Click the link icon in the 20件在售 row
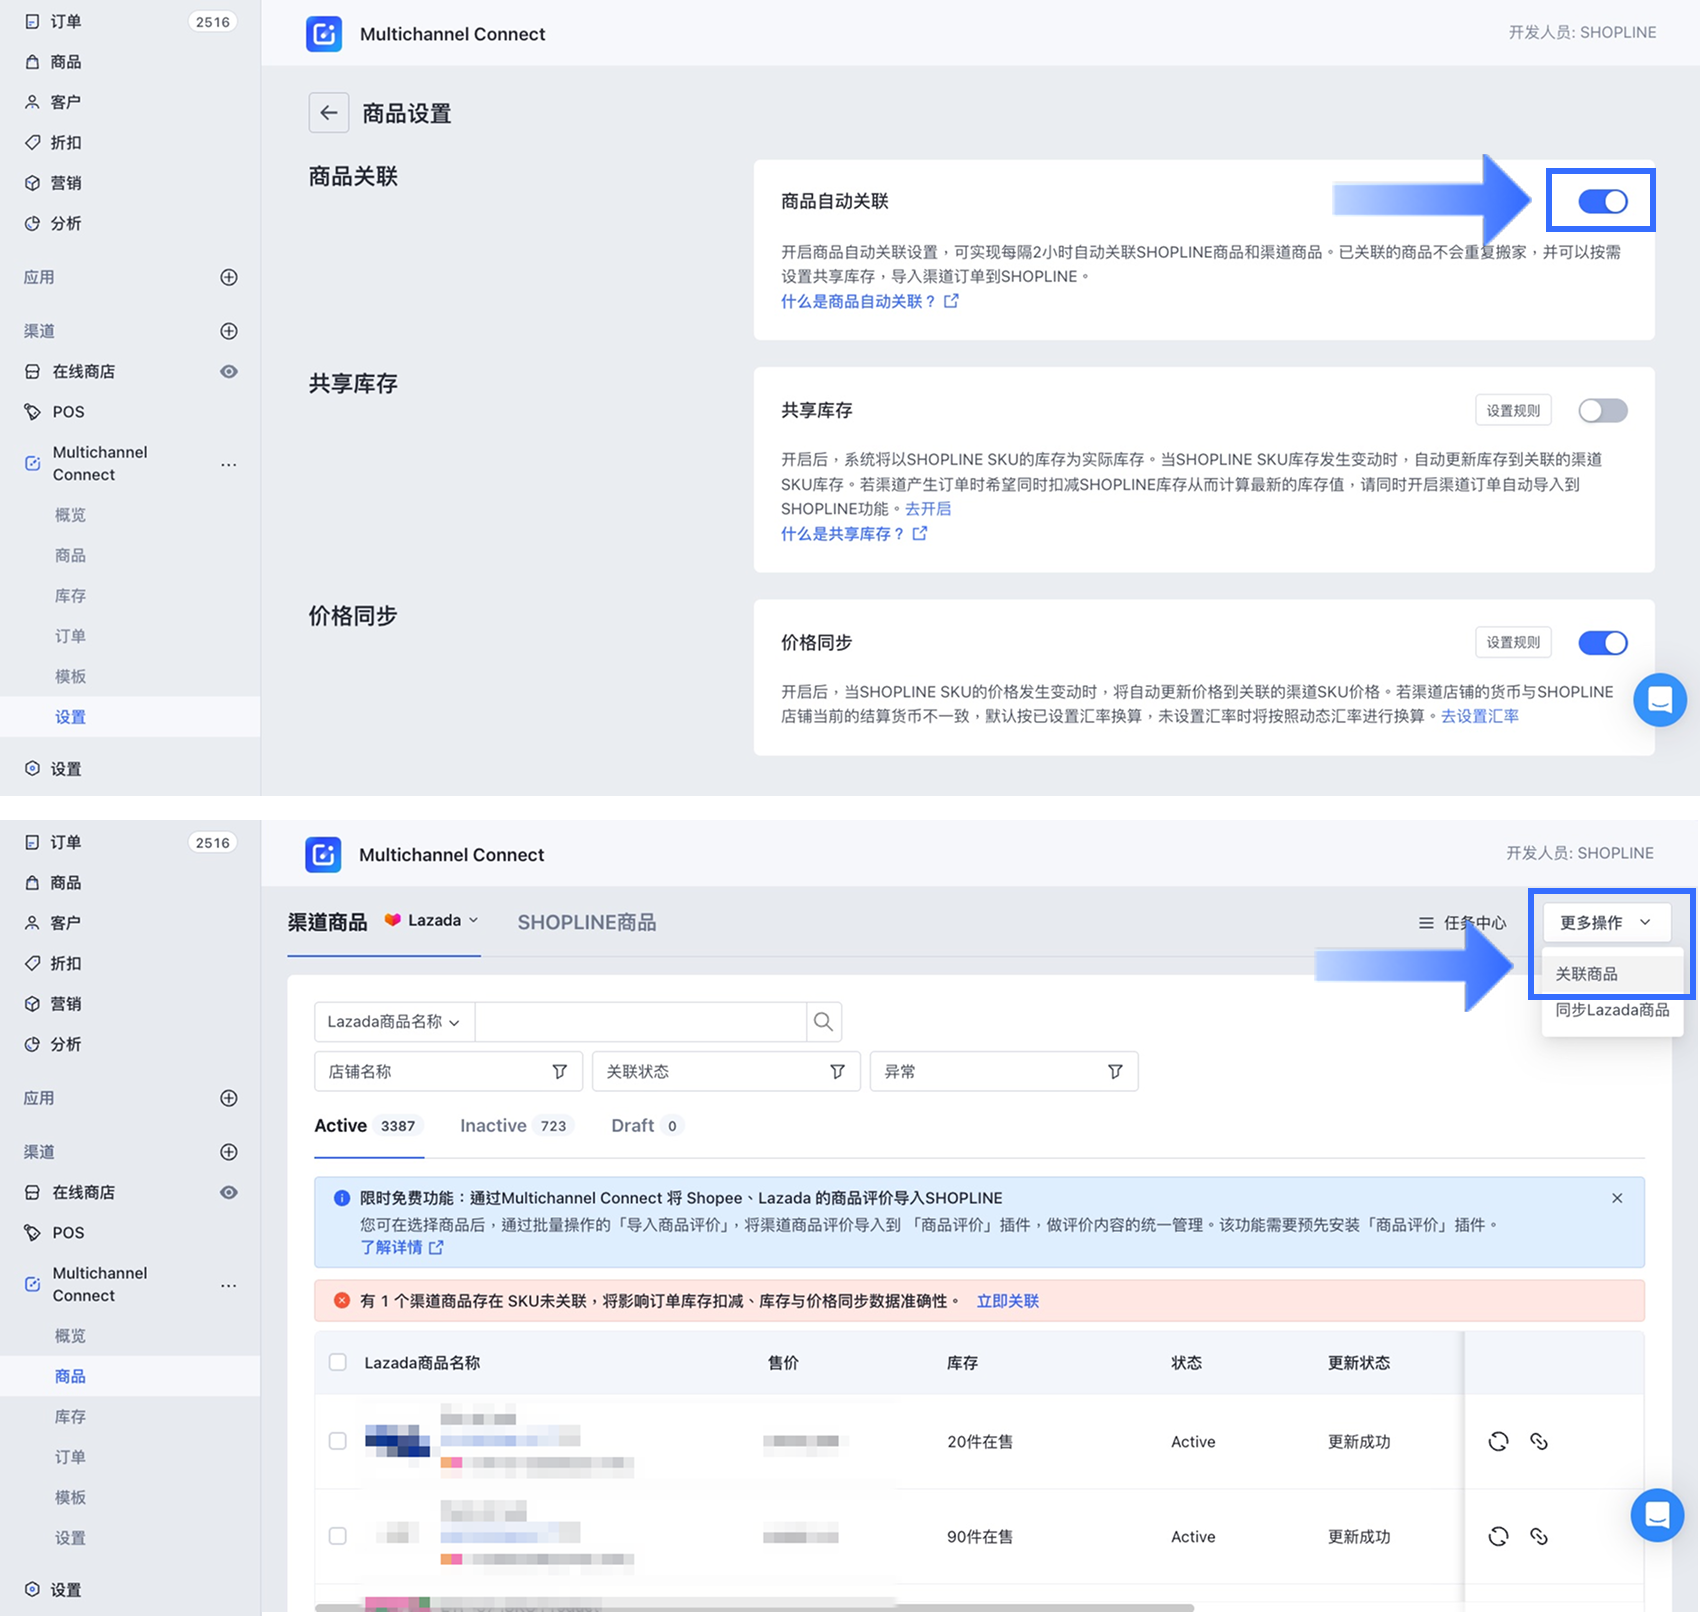Viewport: 1700px width, 1616px height. (1539, 1441)
